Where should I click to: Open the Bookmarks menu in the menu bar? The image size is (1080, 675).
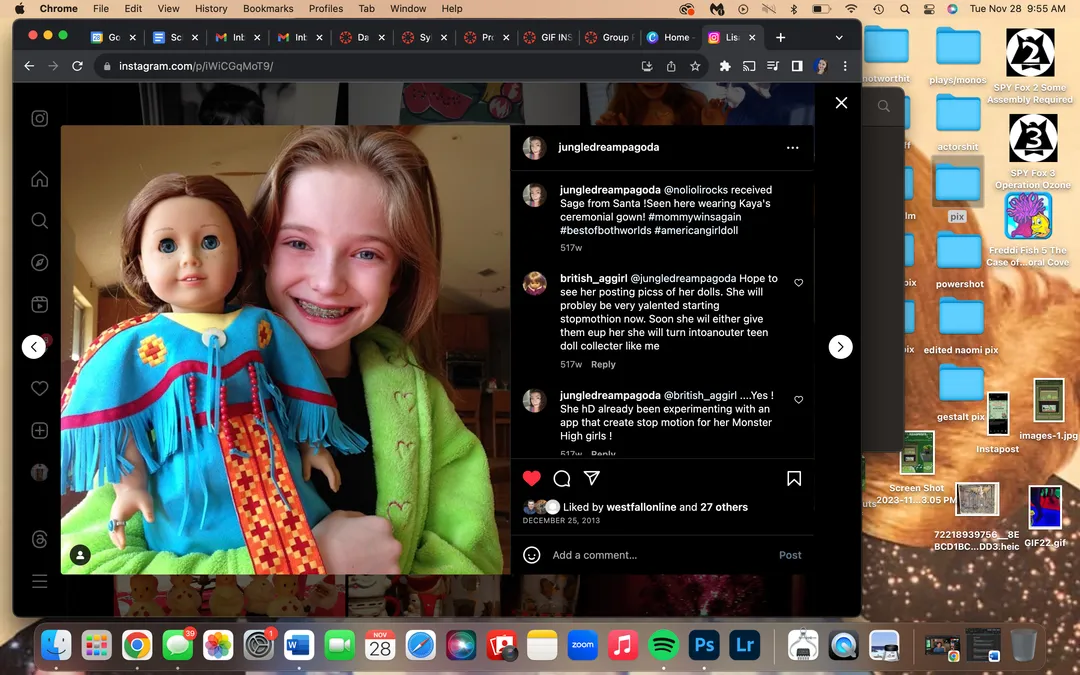pyautogui.click(x=268, y=8)
